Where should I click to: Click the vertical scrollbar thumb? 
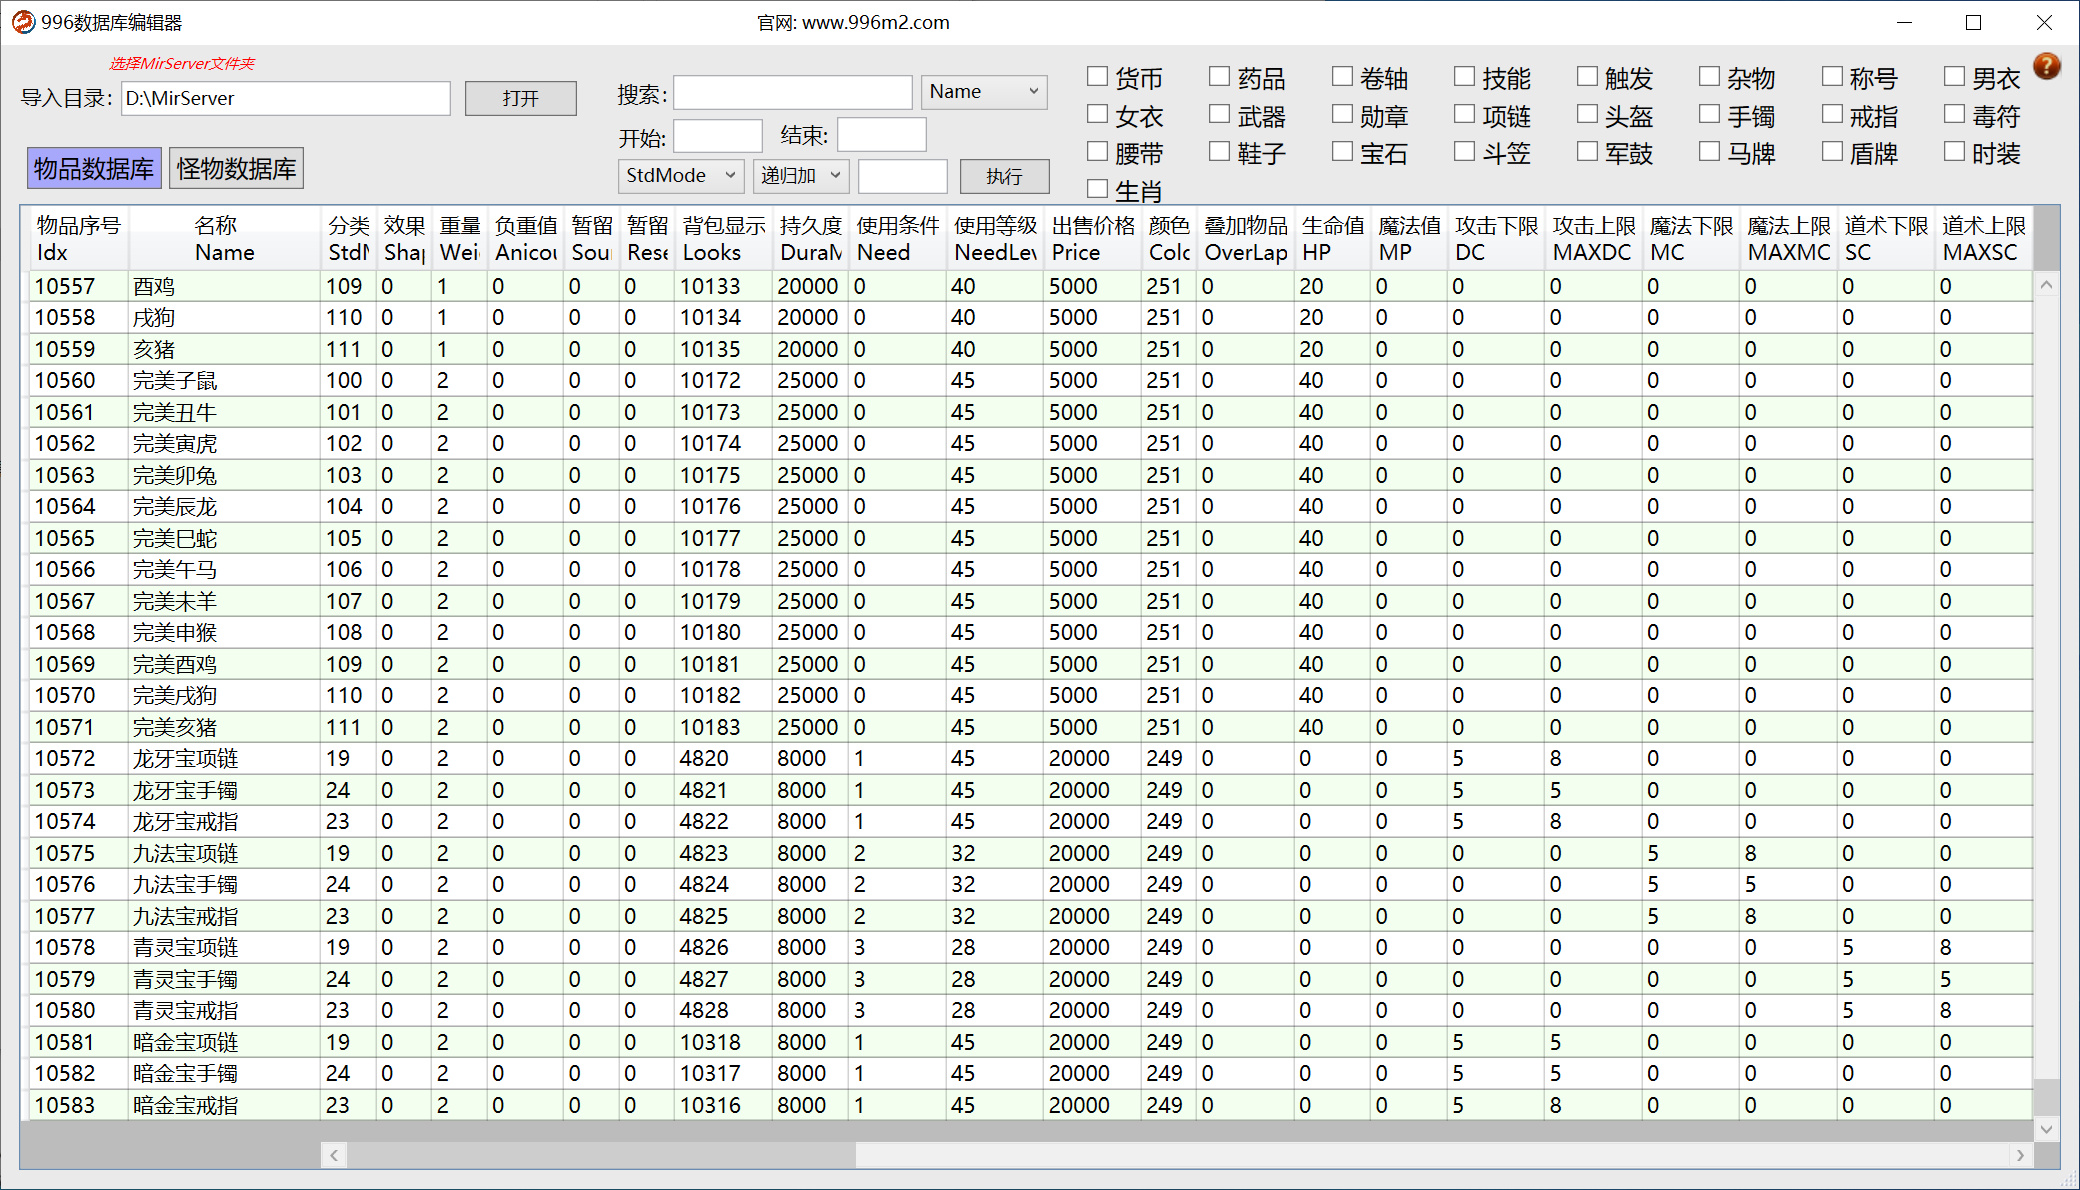(x=2047, y=1097)
